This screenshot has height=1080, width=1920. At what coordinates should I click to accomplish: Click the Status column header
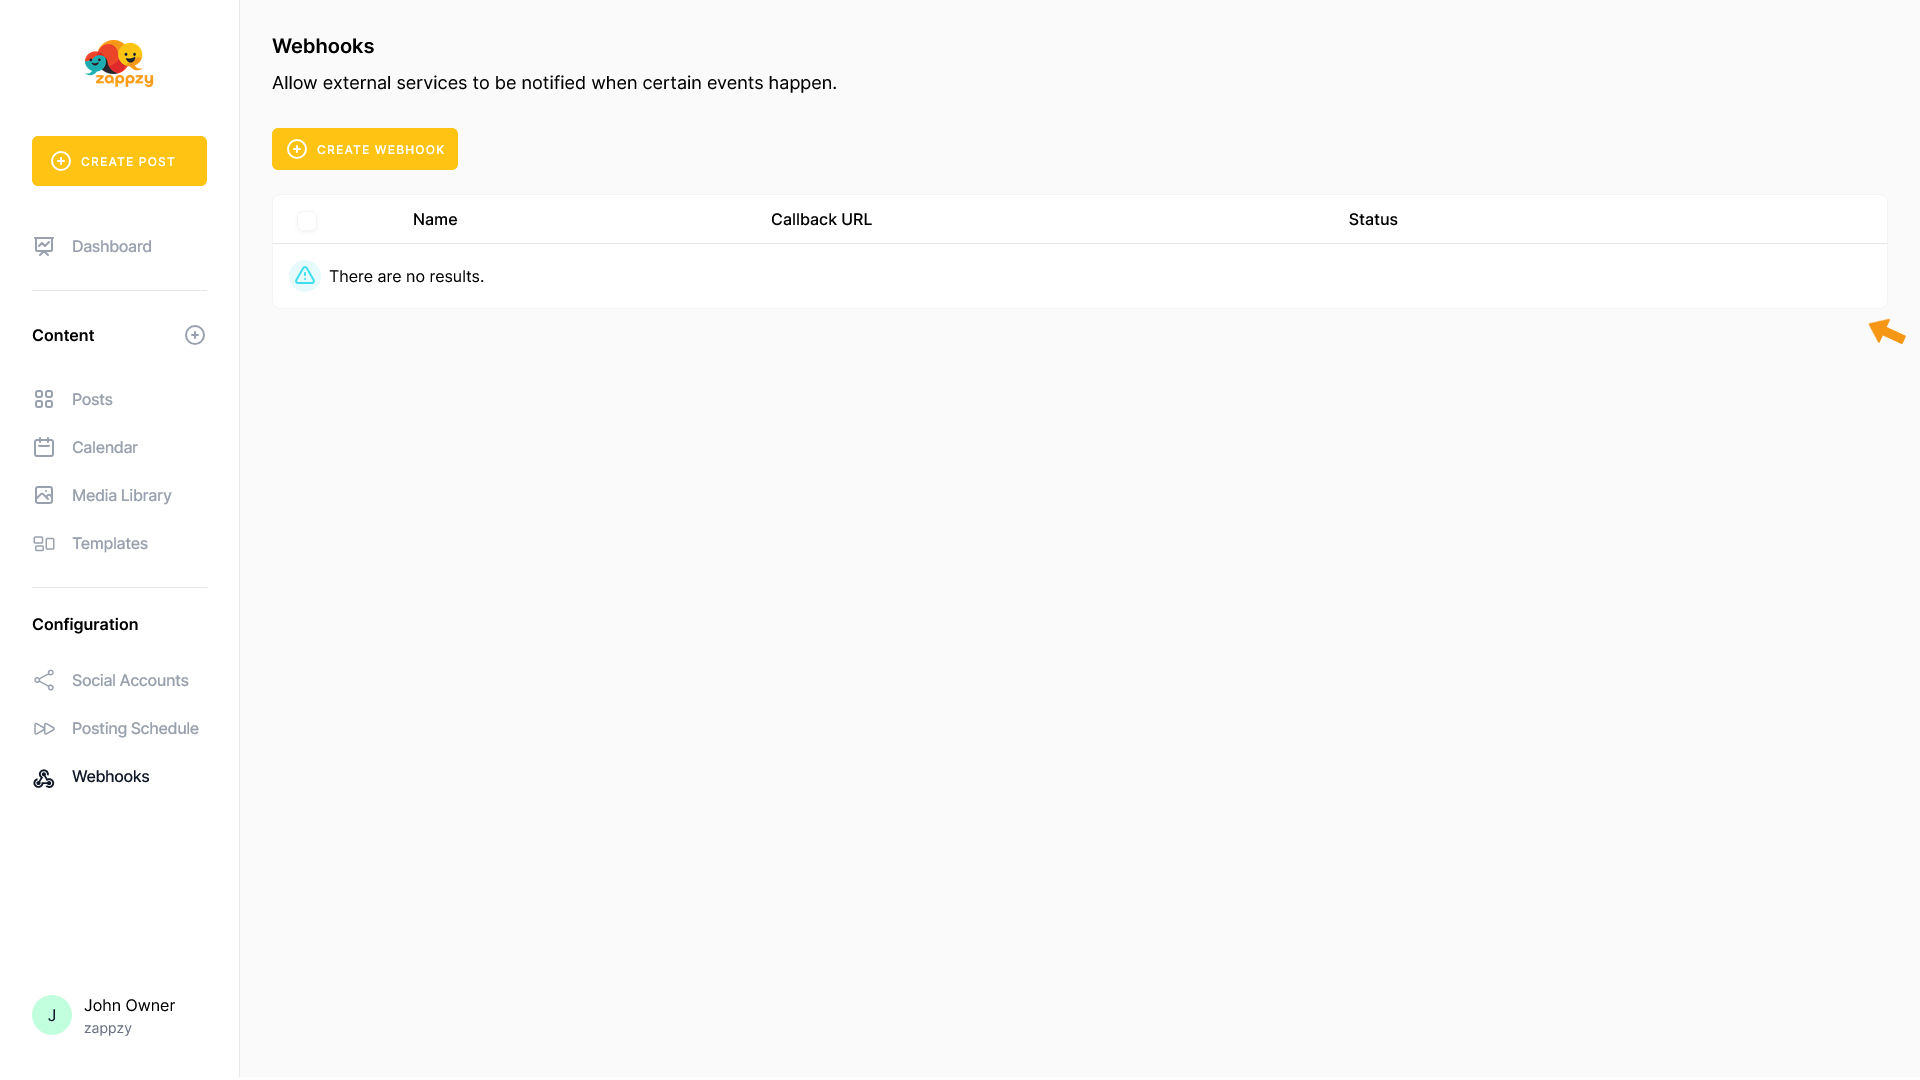click(x=1372, y=219)
